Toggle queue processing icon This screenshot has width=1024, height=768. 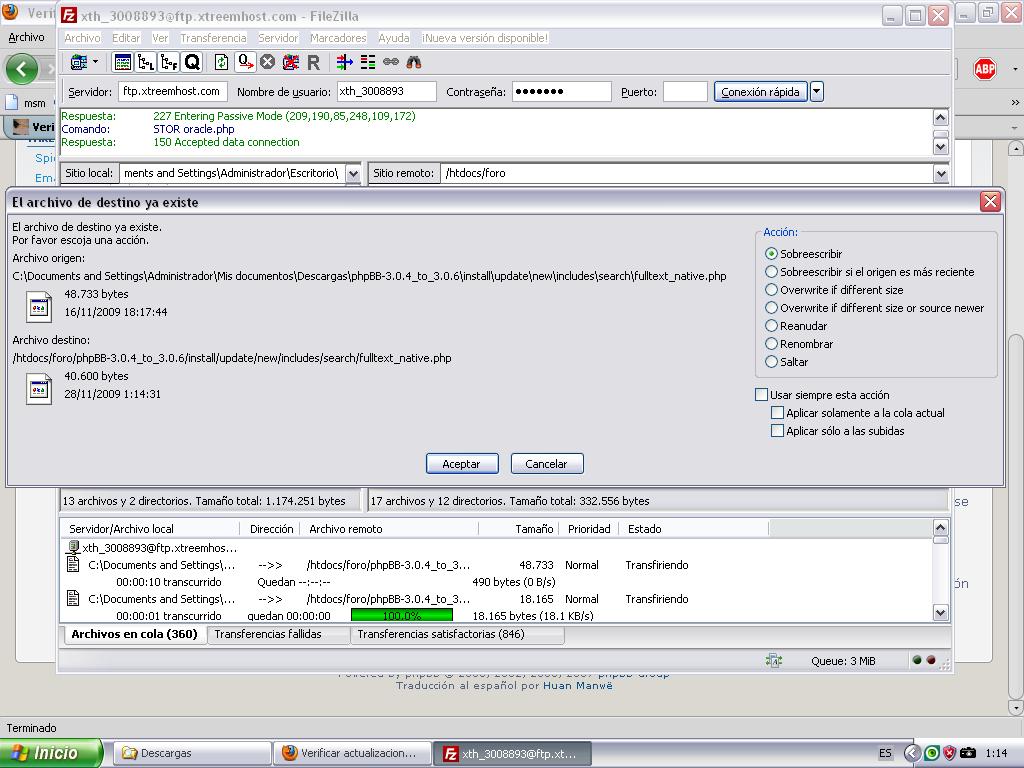pos(246,62)
